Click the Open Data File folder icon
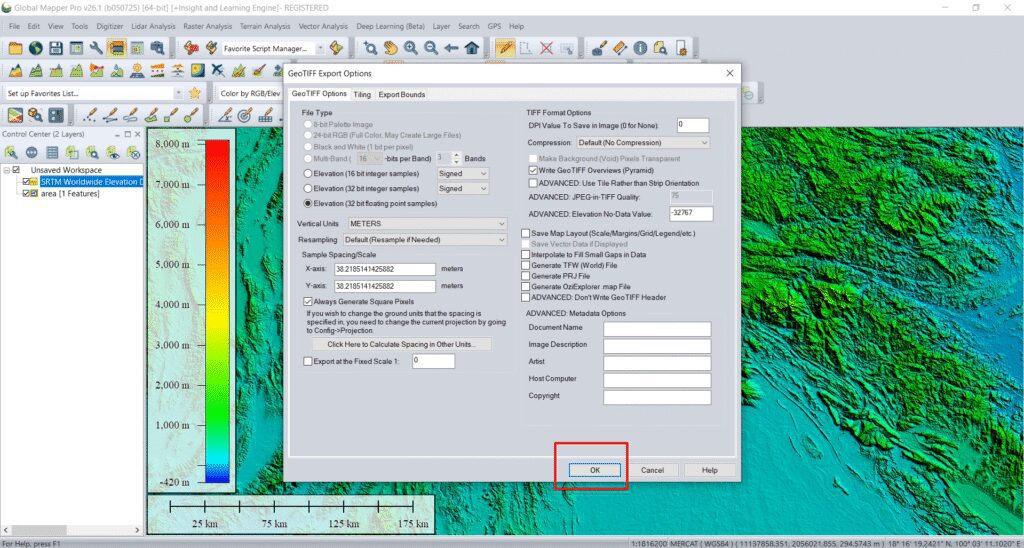Image resolution: width=1024 pixels, height=548 pixels. (15, 48)
